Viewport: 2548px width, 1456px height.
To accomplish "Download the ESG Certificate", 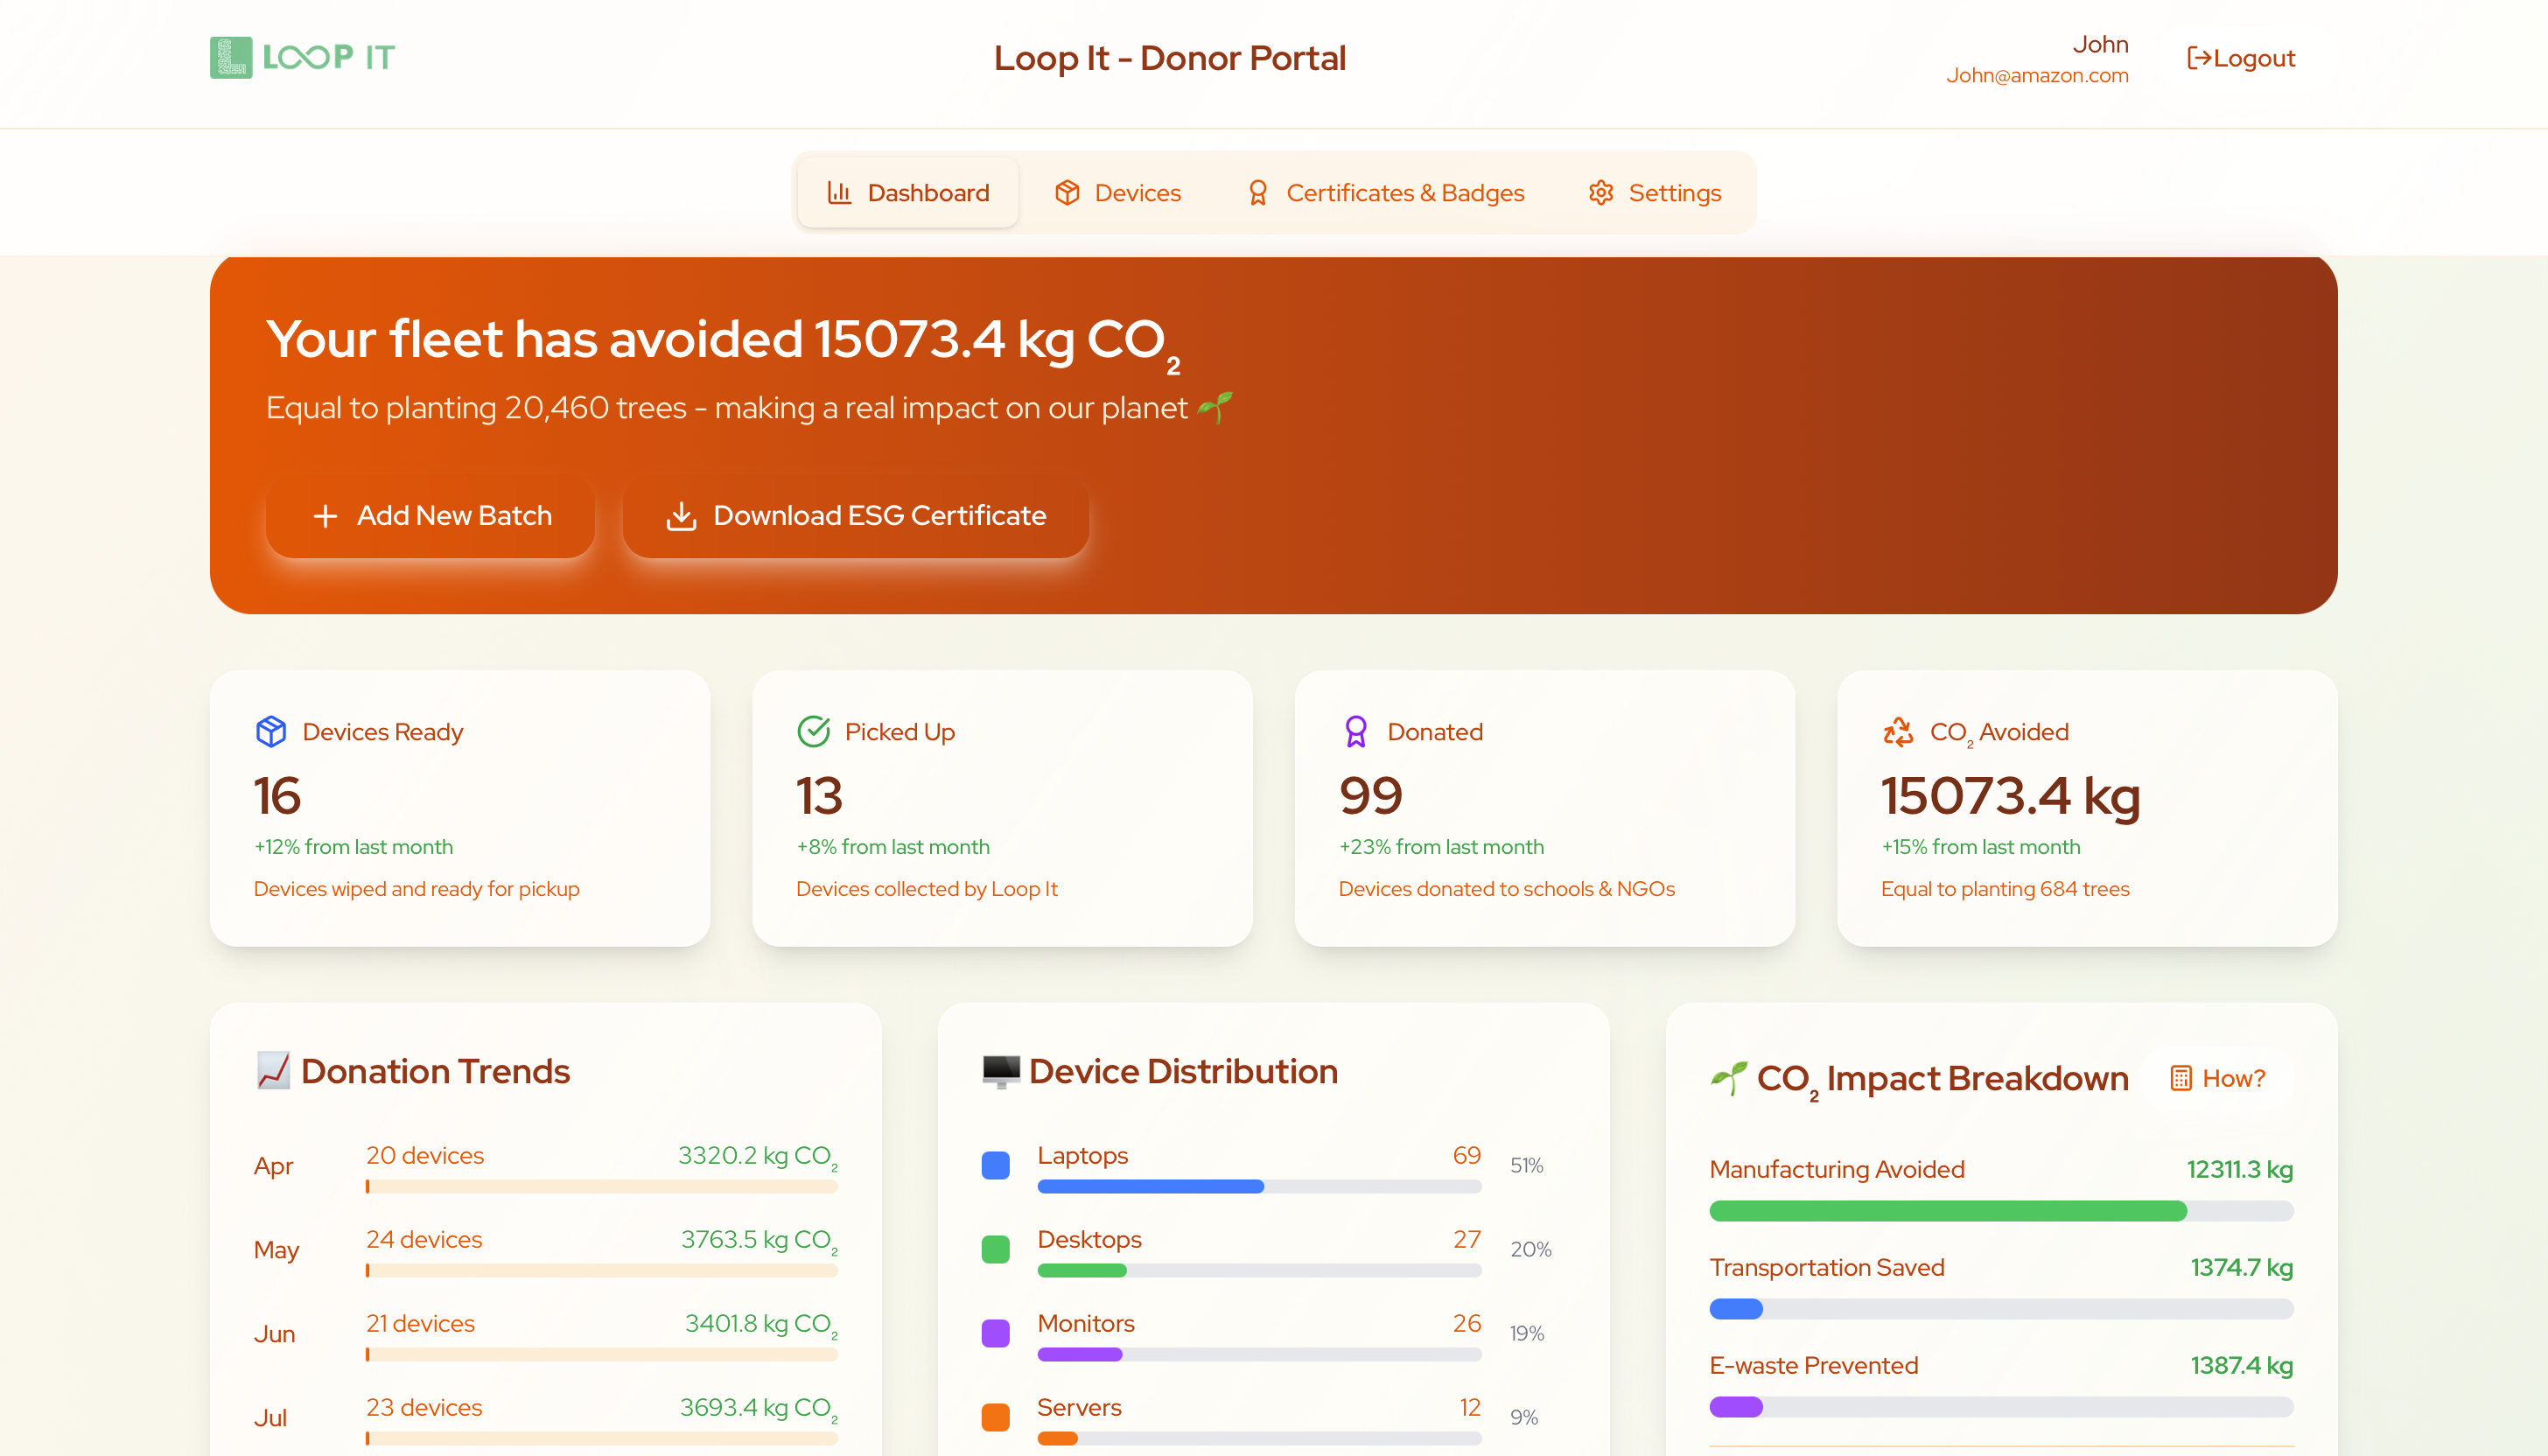I will point(856,516).
